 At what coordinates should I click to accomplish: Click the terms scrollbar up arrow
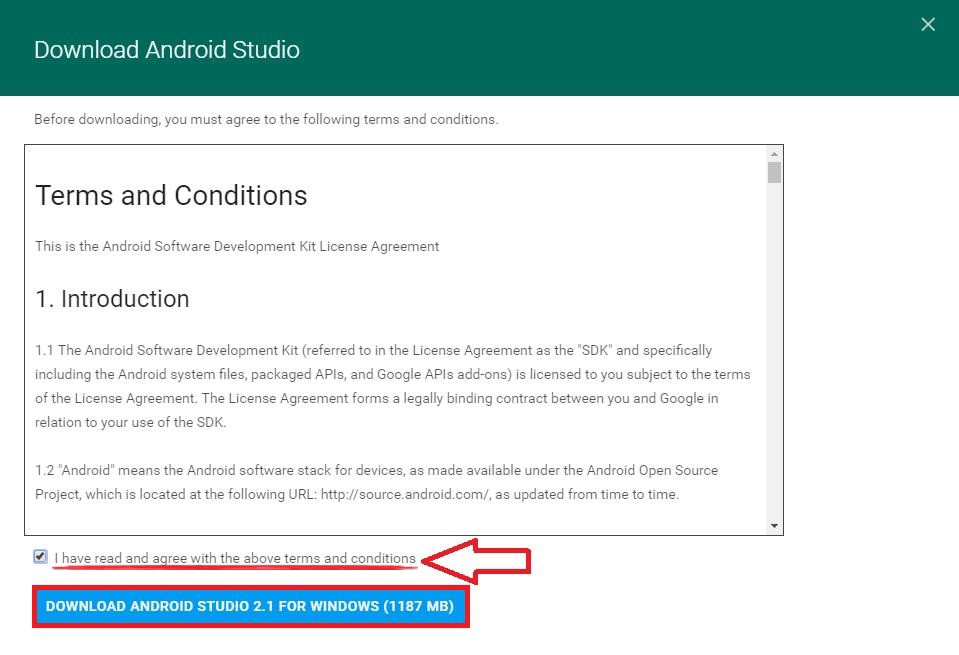click(774, 154)
